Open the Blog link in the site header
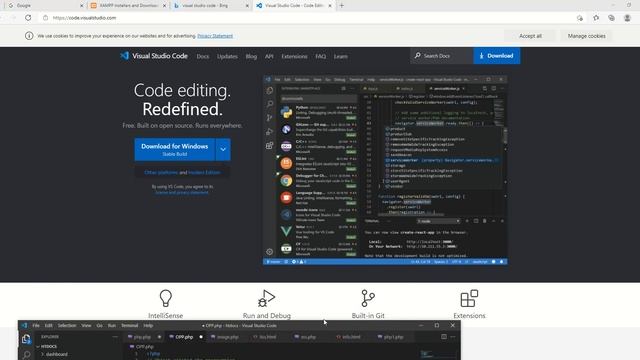The height and width of the screenshot is (360, 640). (251, 56)
